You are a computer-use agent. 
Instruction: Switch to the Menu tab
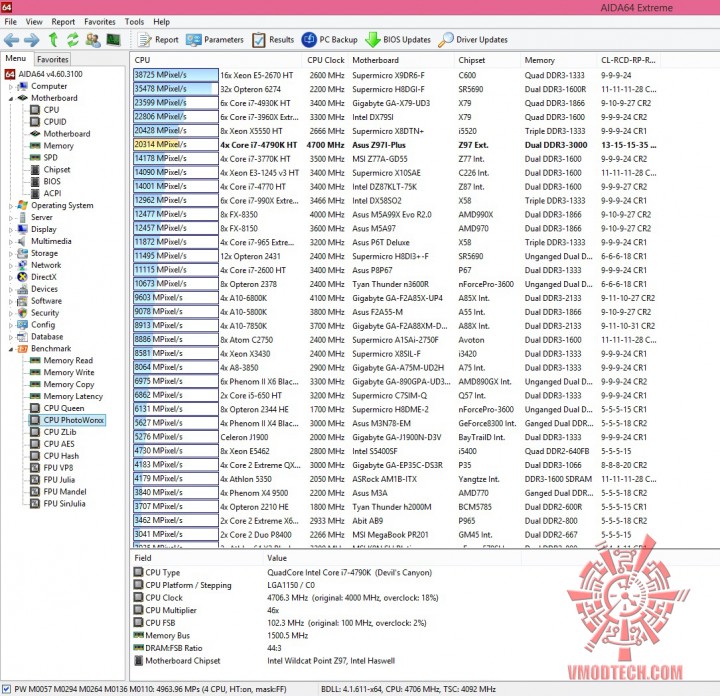16,58
